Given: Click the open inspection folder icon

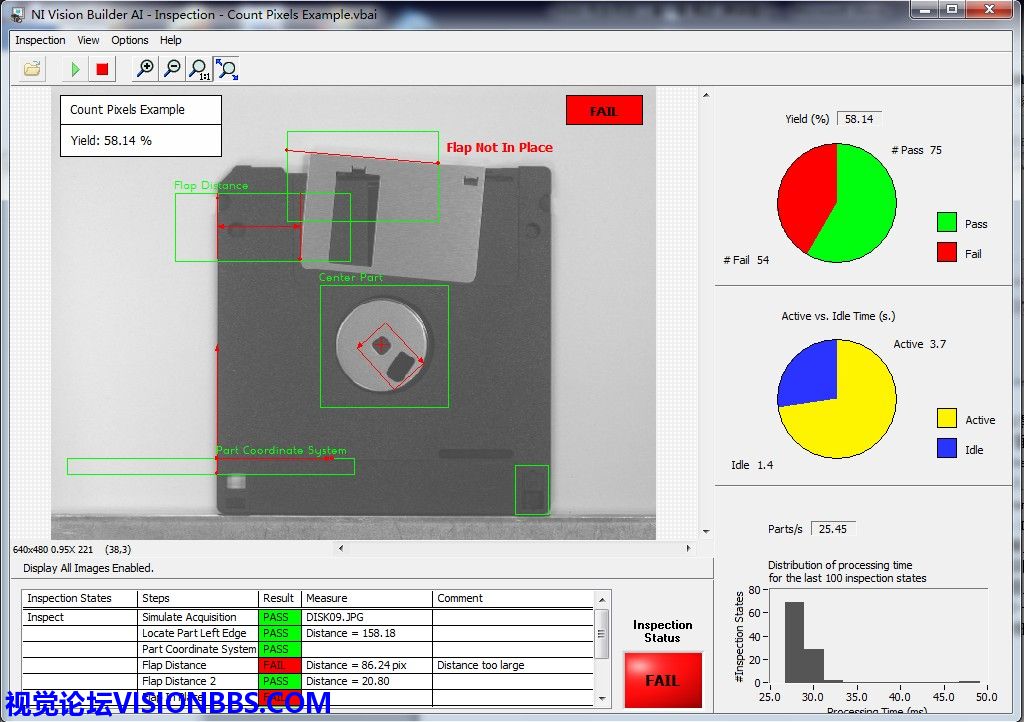Looking at the screenshot, I should tap(32, 69).
